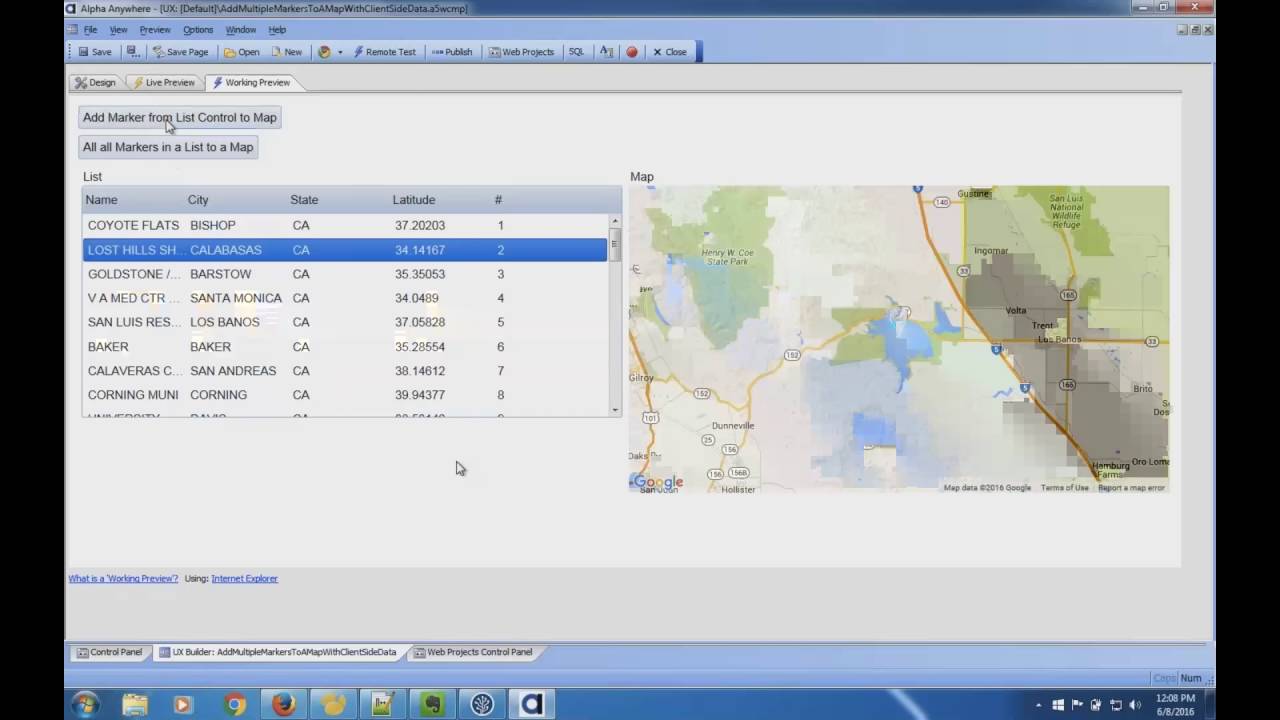Select the COYOTE FLATS list row

(x=345, y=225)
